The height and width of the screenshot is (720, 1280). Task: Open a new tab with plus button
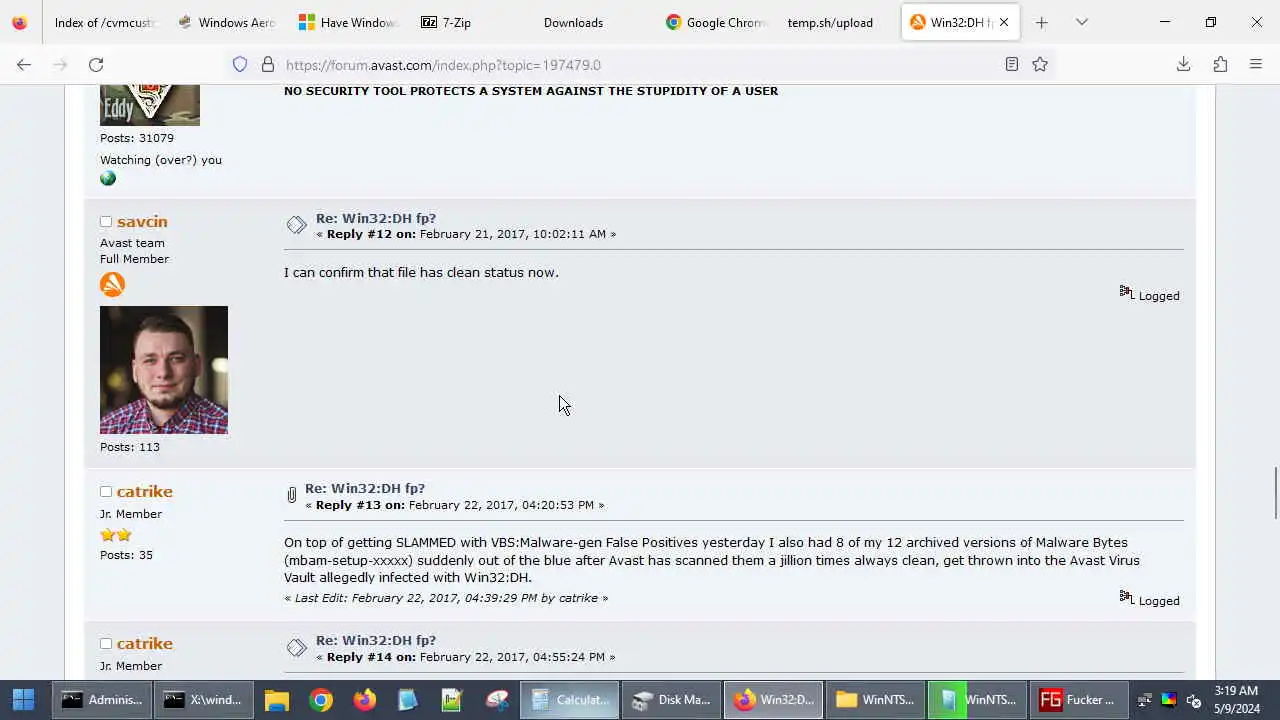pos(1041,22)
